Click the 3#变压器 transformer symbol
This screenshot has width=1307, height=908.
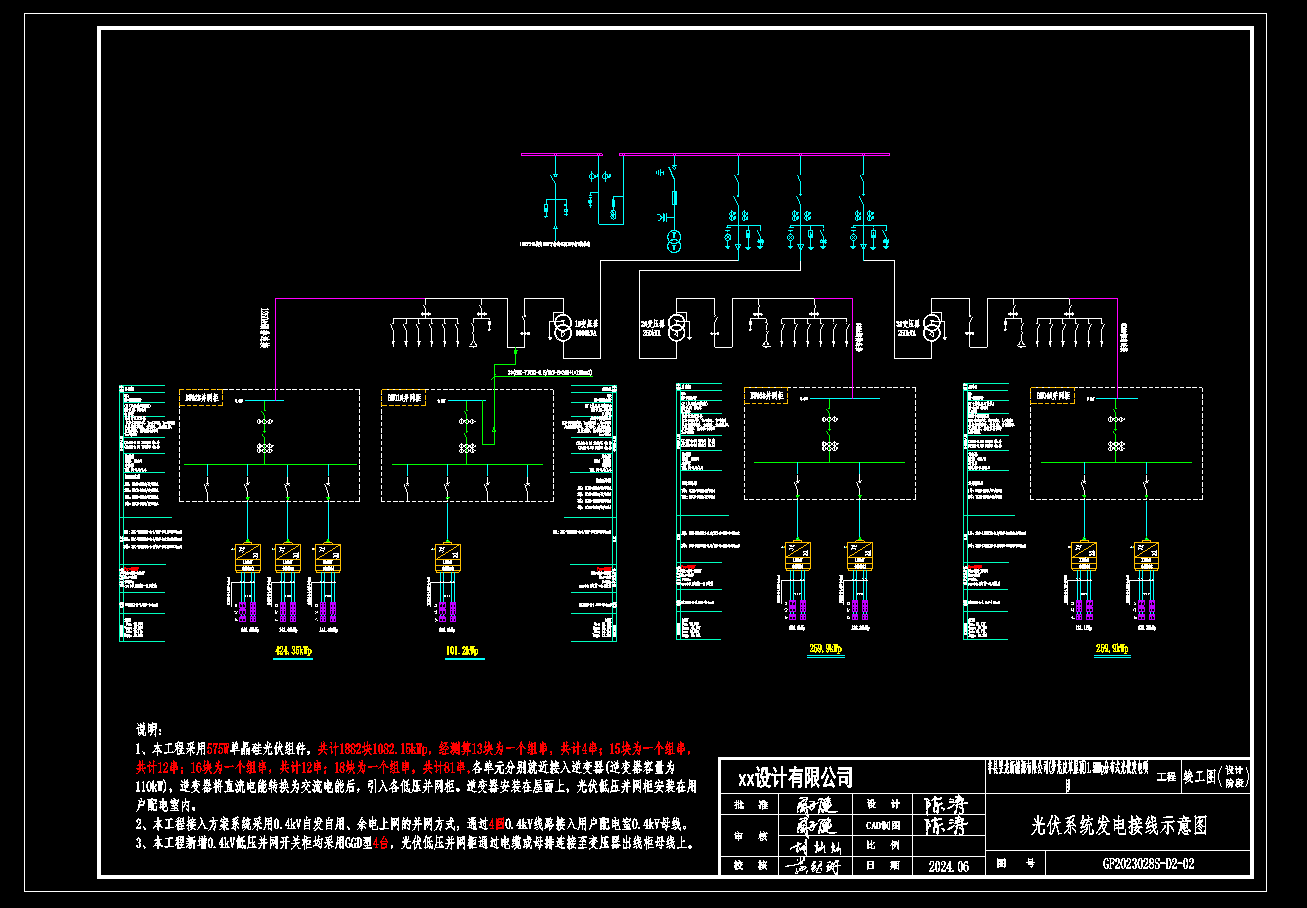tap(932, 326)
